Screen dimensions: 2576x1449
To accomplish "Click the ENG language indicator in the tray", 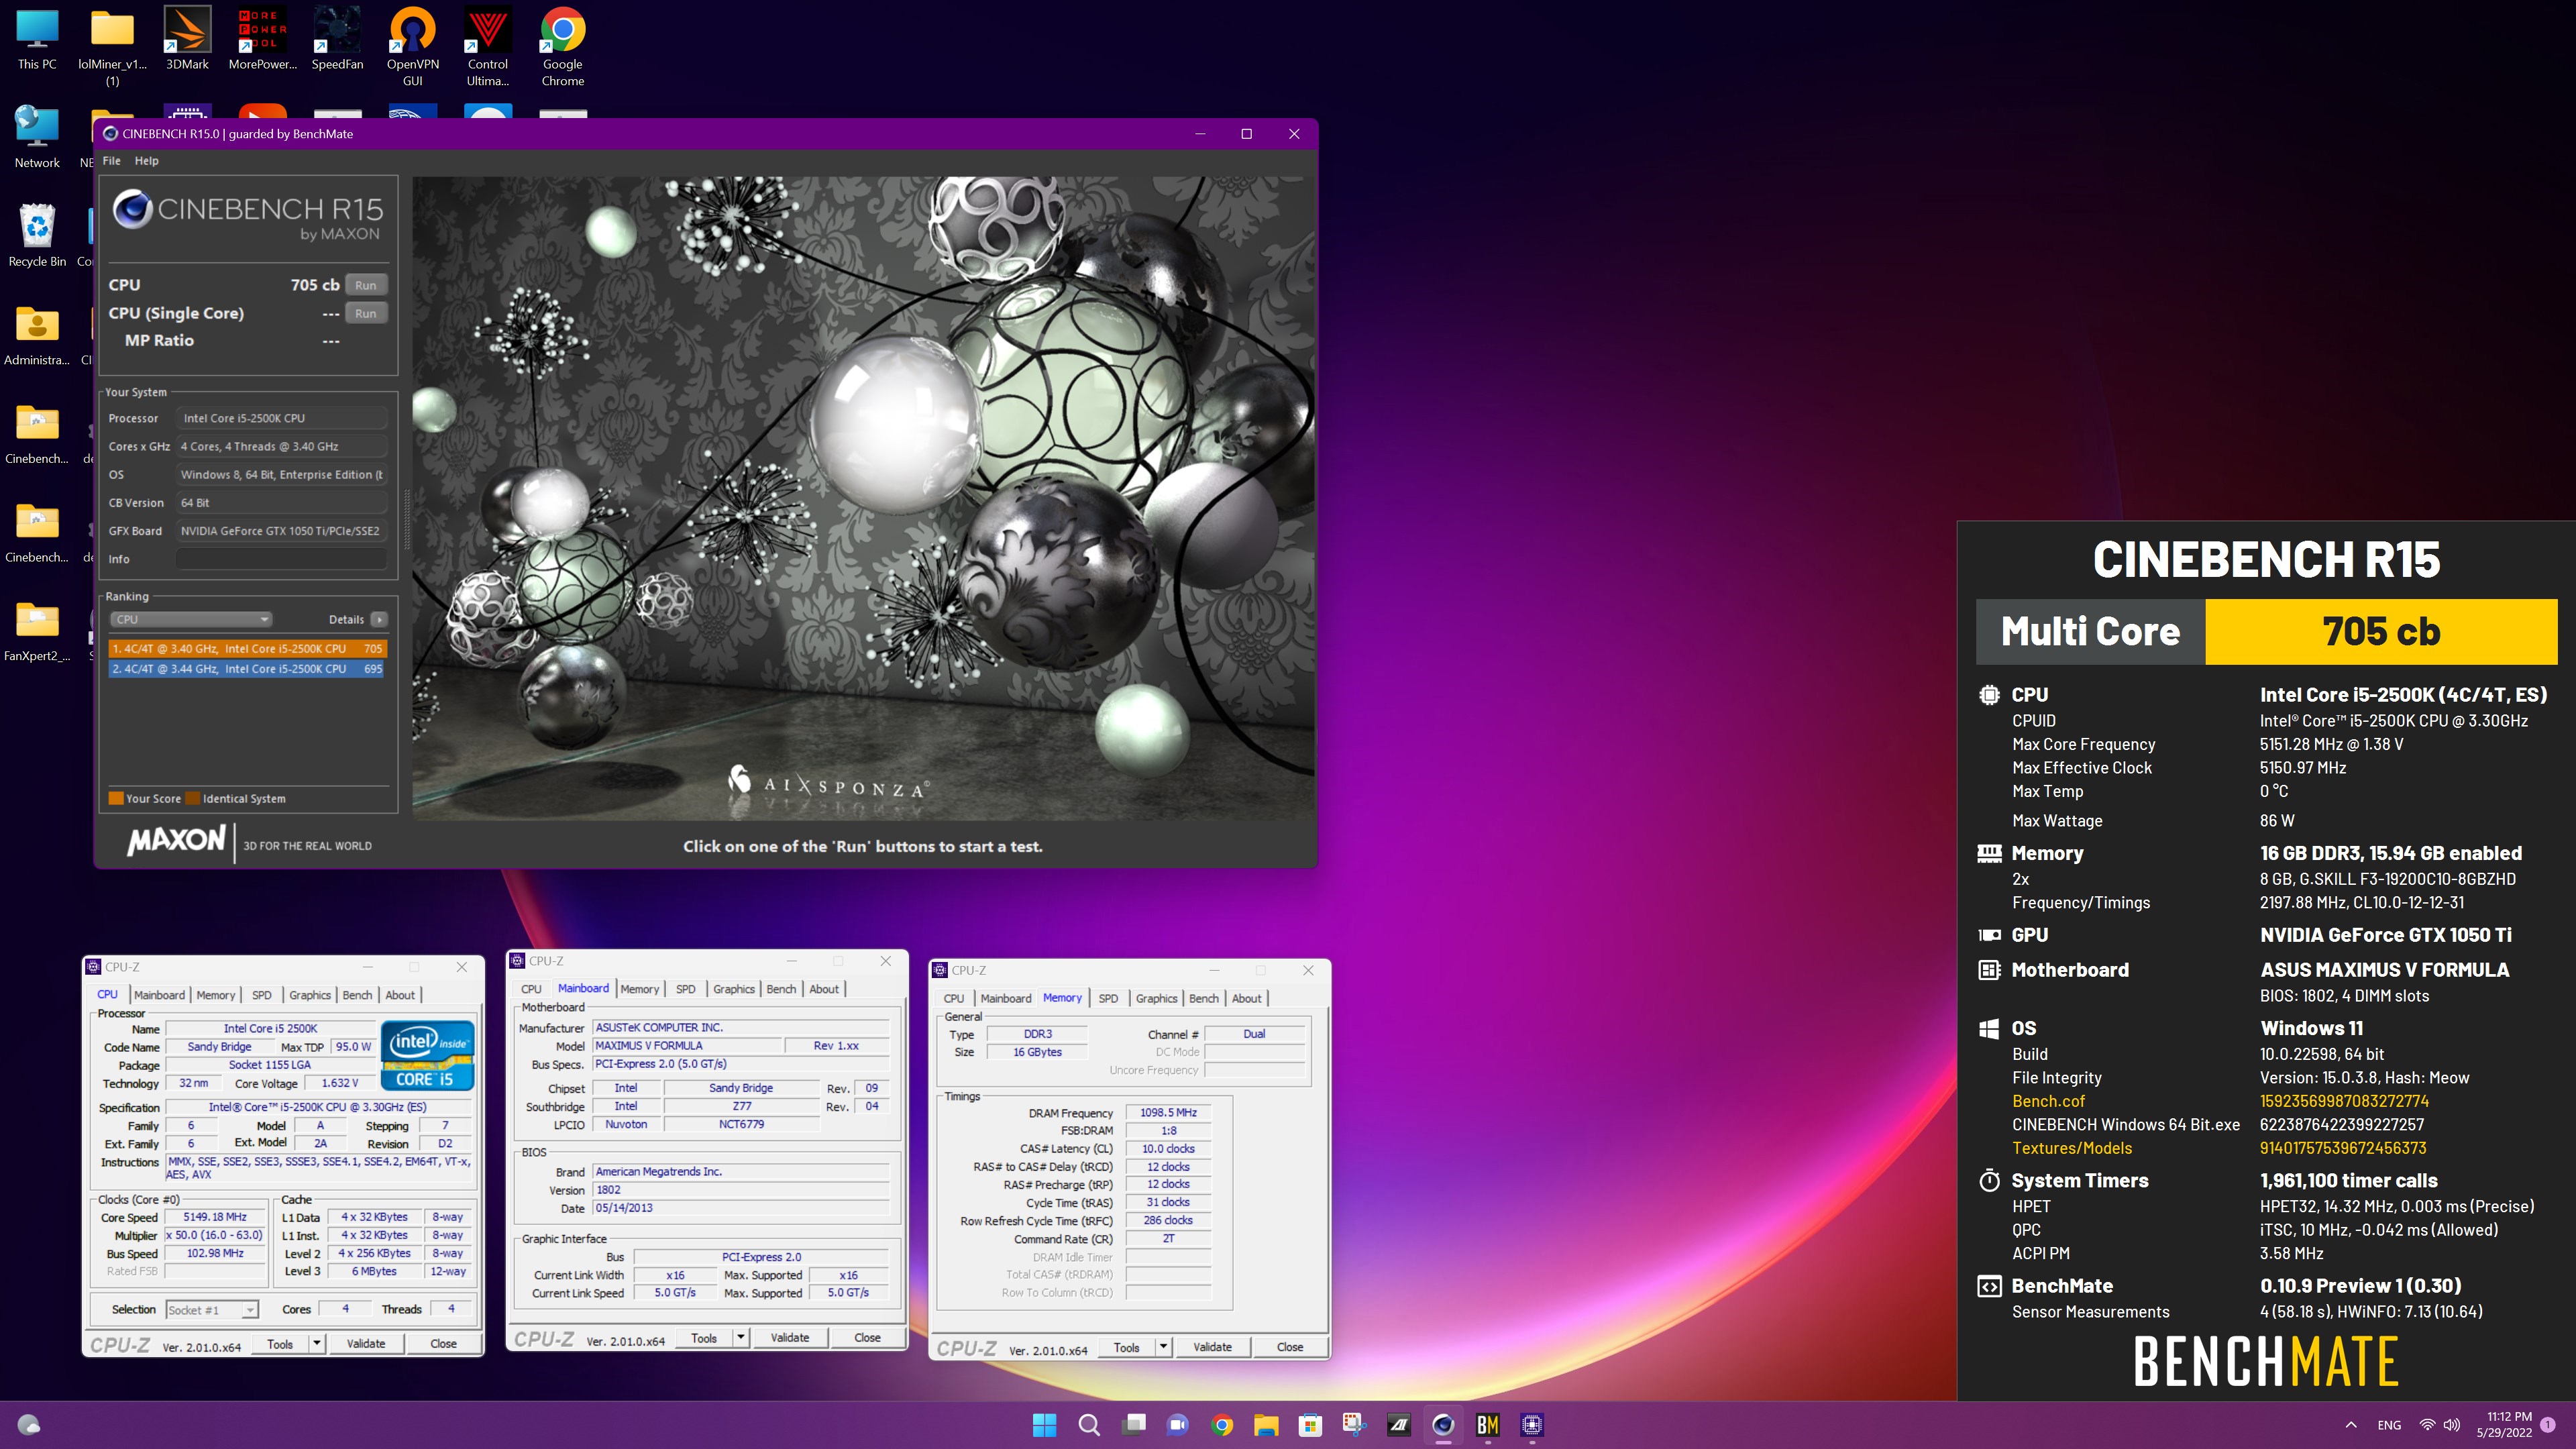I will 2389,1424.
